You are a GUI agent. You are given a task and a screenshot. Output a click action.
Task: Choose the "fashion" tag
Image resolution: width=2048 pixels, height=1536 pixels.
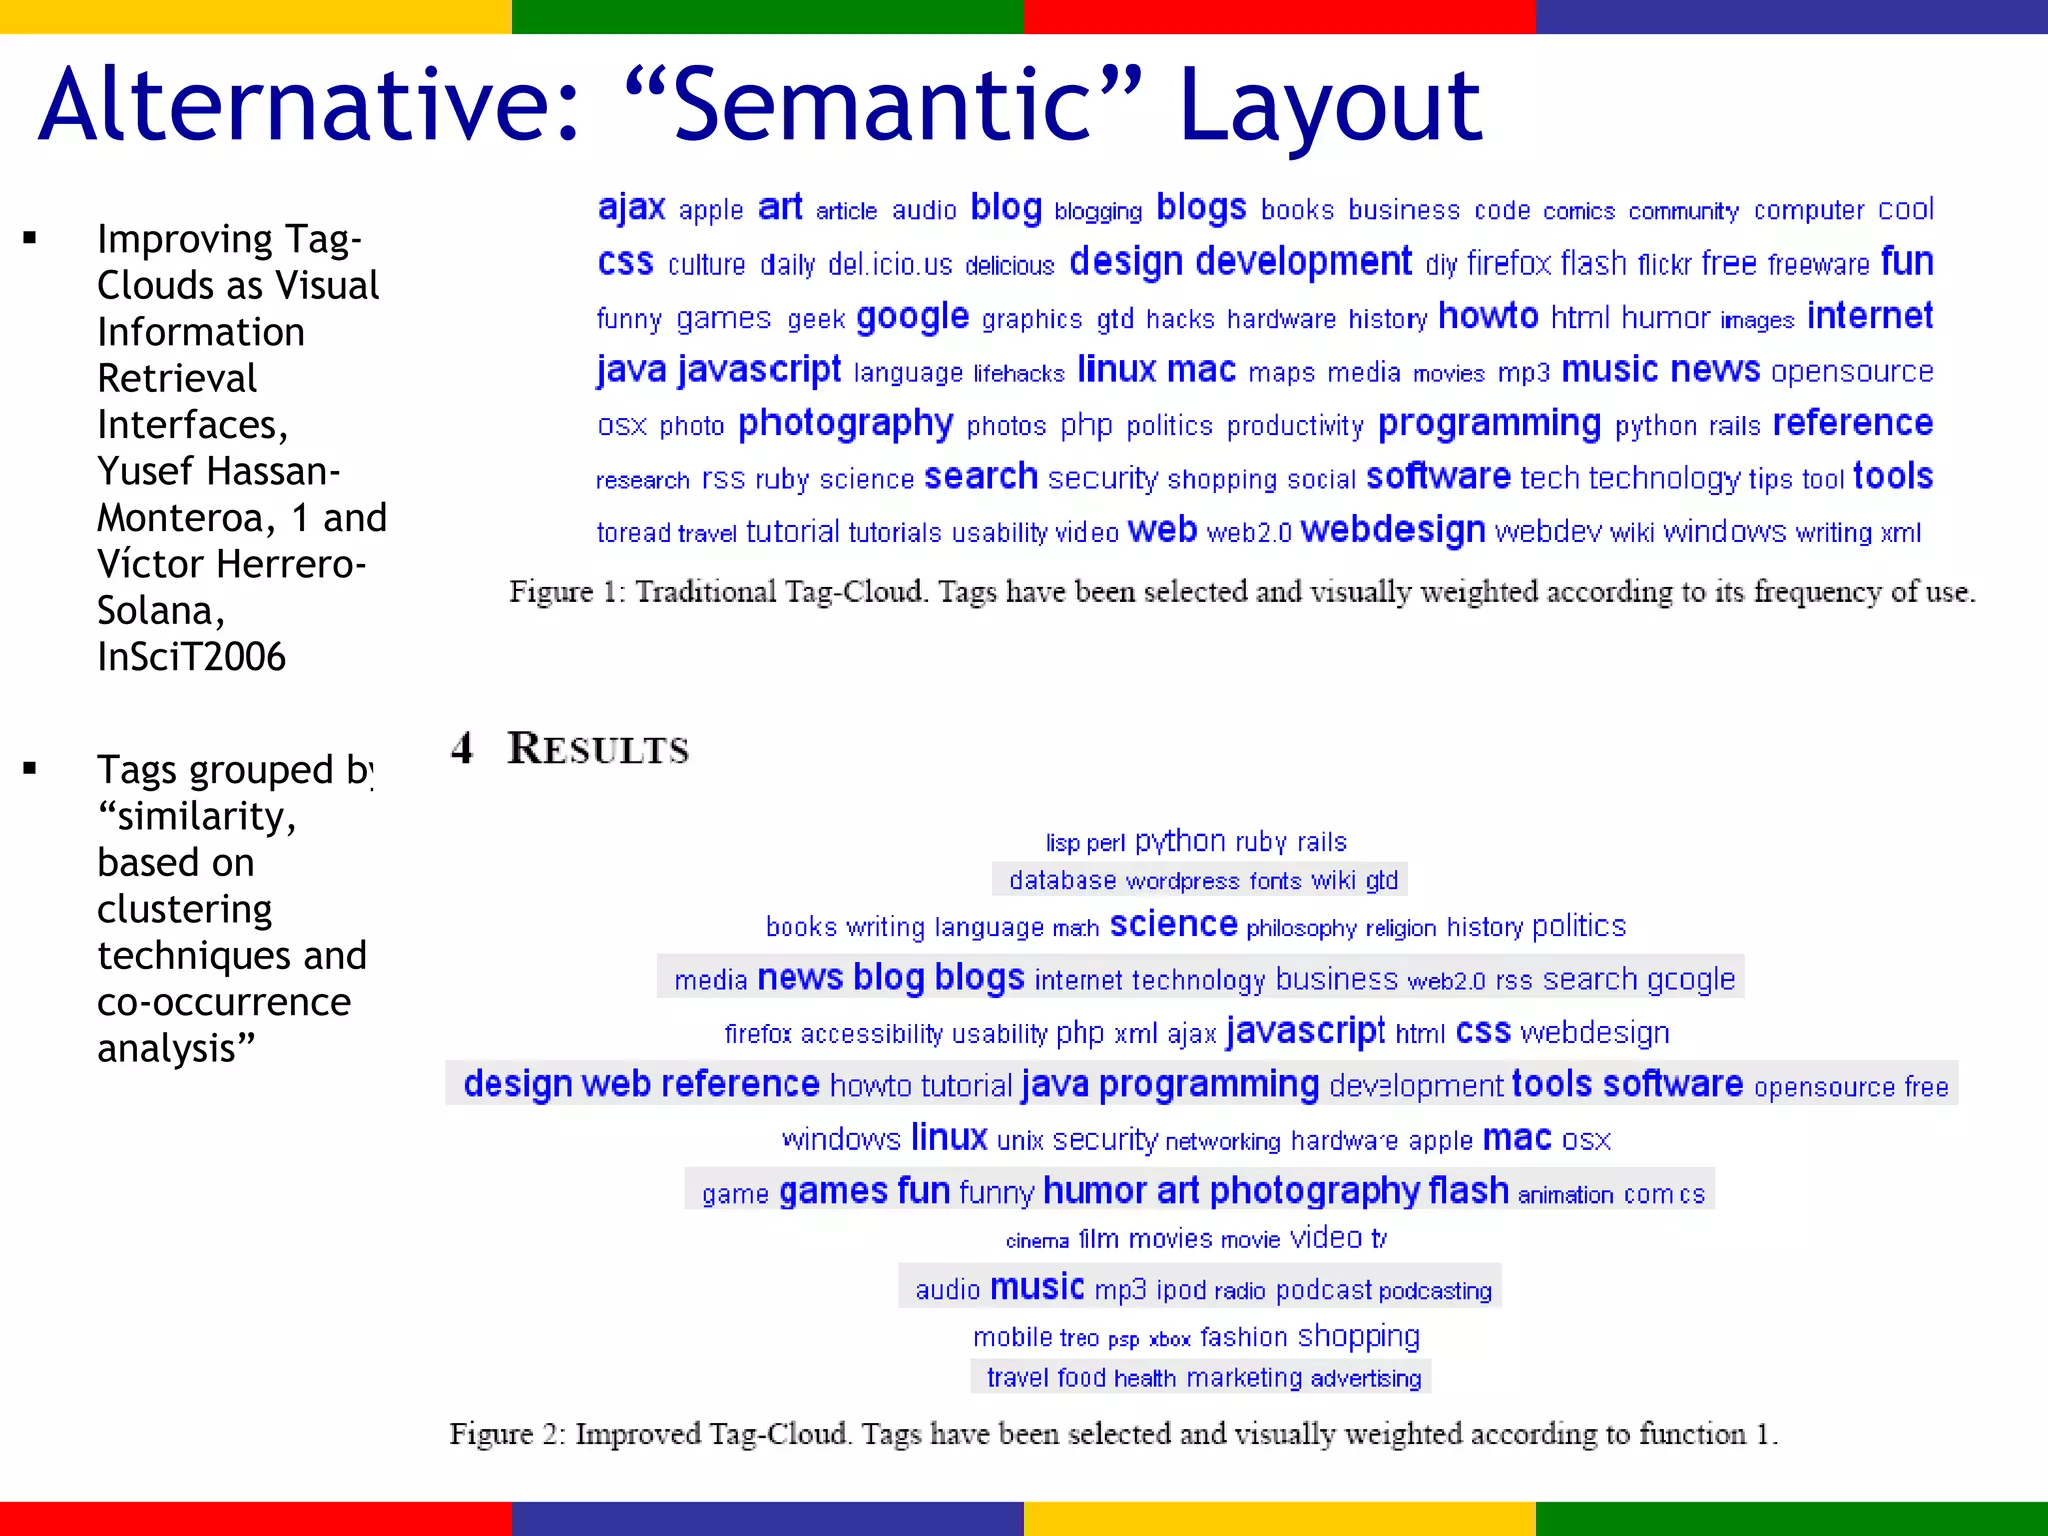[x=1243, y=1337]
